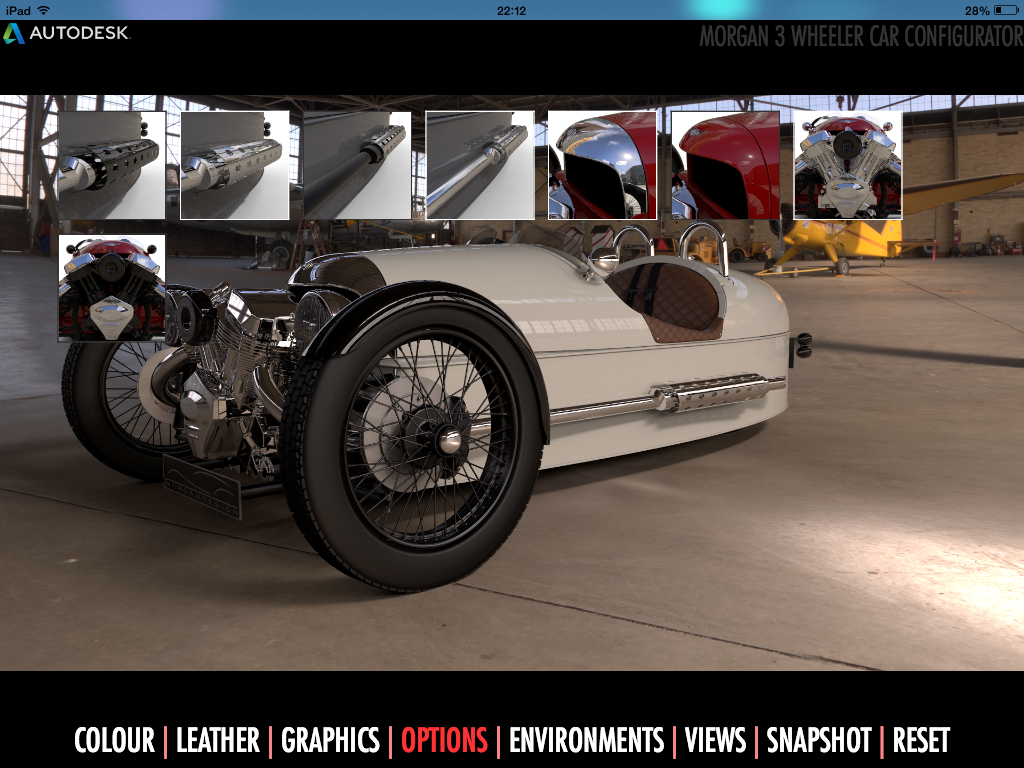Pick the body-coloured red cowl thumbnail
Image resolution: width=1024 pixels, height=768 pixels.
(725, 165)
